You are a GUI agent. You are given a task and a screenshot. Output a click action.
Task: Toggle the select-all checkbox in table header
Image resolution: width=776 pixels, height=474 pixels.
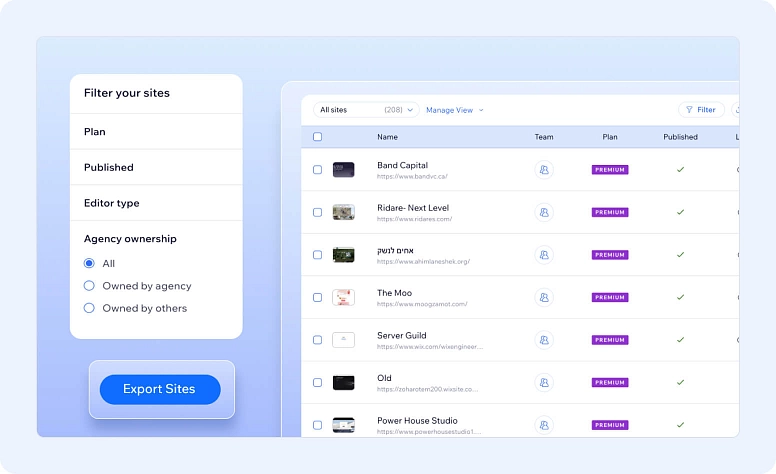[x=318, y=137]
